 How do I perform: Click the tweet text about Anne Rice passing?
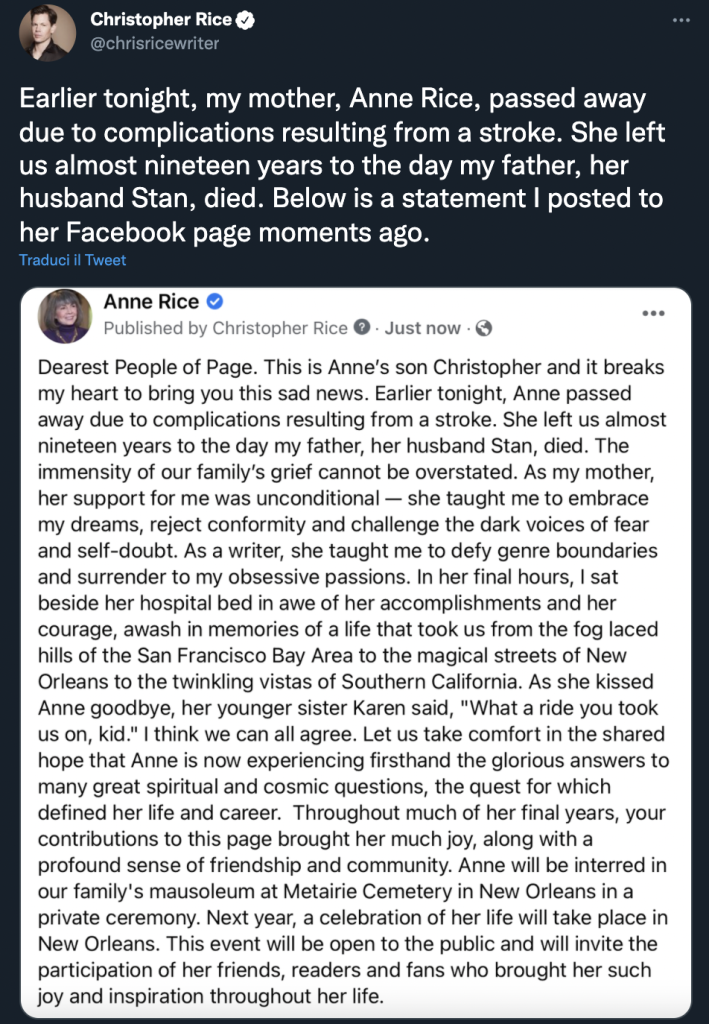tap(342, 165)
